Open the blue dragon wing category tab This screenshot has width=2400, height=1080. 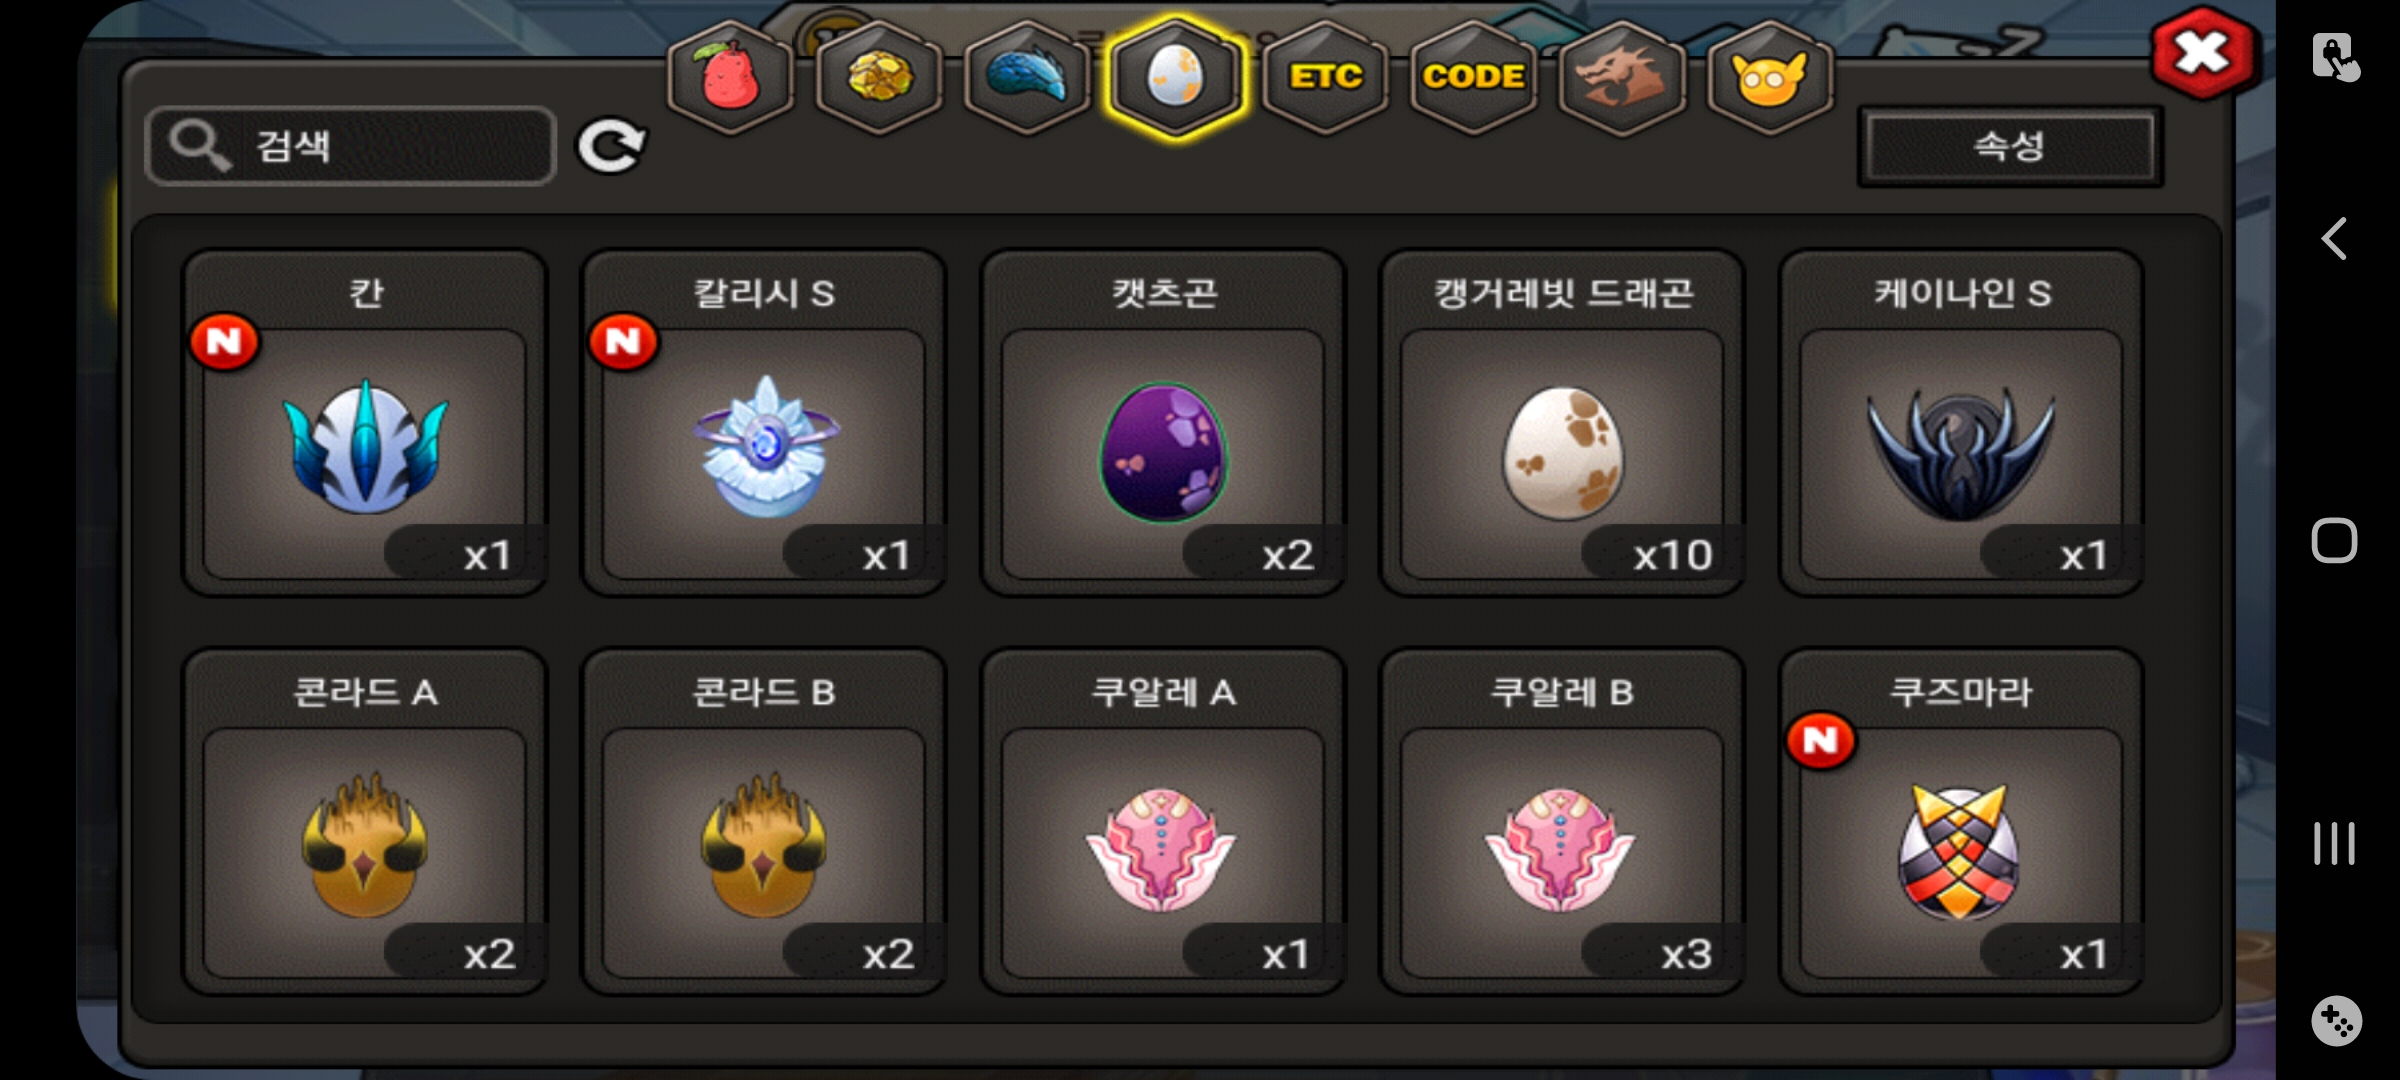coord(1027,77)
